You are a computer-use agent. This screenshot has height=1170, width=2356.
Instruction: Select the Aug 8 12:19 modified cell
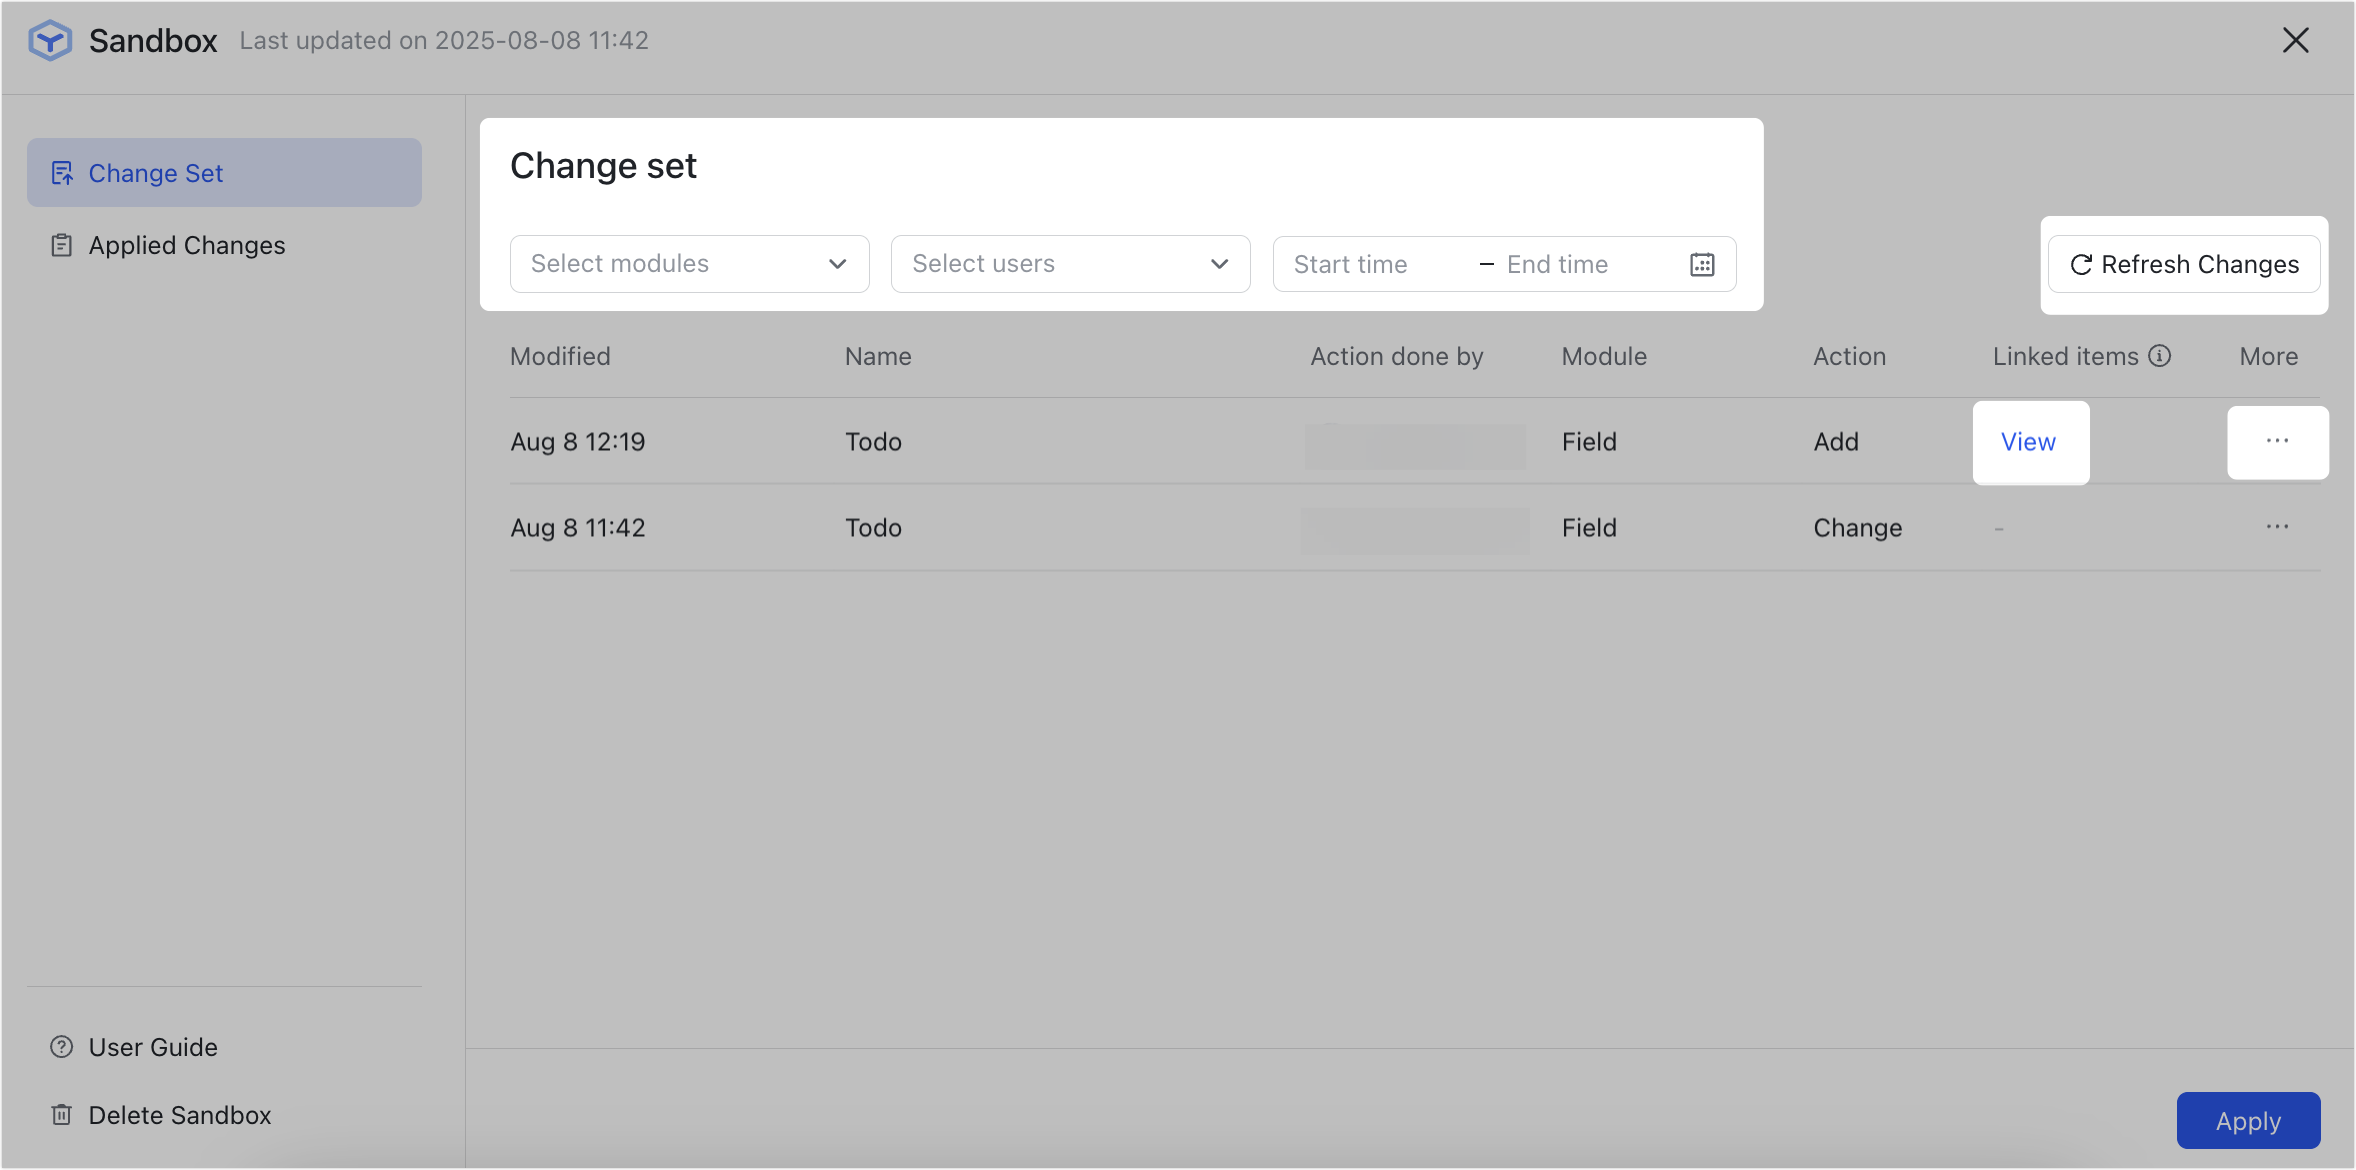(x=578, y=442)
